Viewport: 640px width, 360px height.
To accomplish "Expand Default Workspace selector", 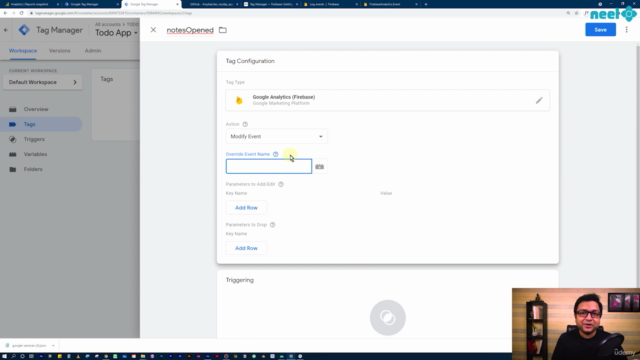I will click(x=42, y=82).
